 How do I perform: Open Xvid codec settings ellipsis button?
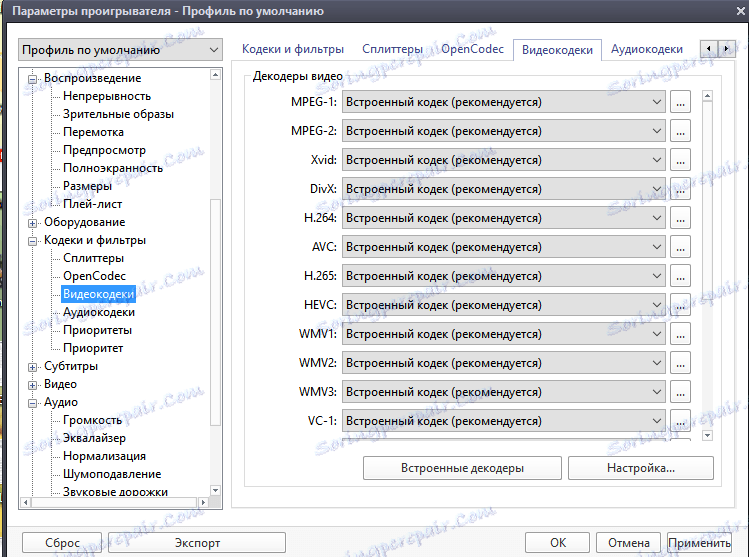tap(680, 160)
